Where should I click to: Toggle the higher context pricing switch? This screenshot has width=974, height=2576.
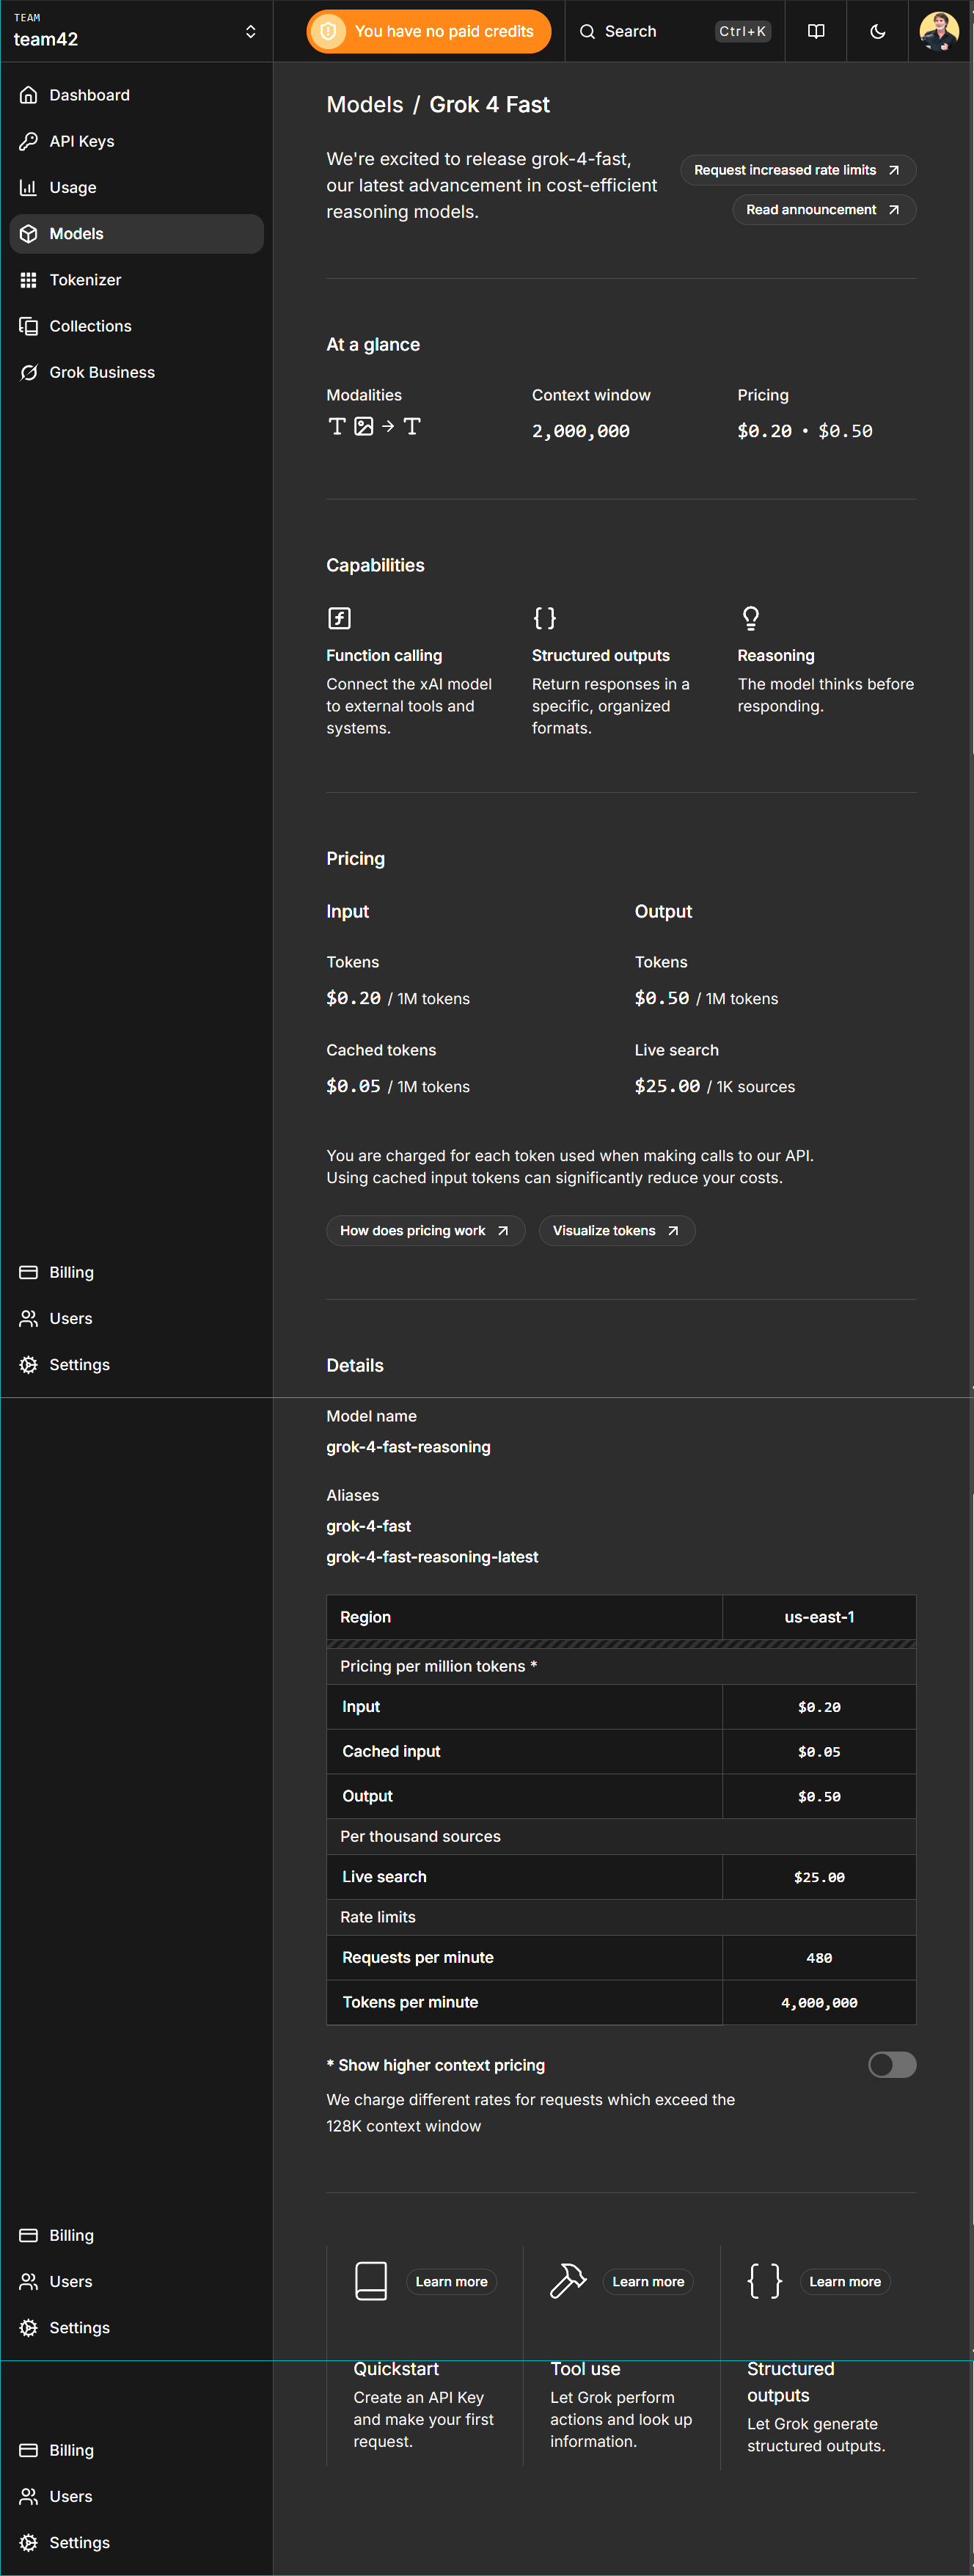[x=891, y=2064]
